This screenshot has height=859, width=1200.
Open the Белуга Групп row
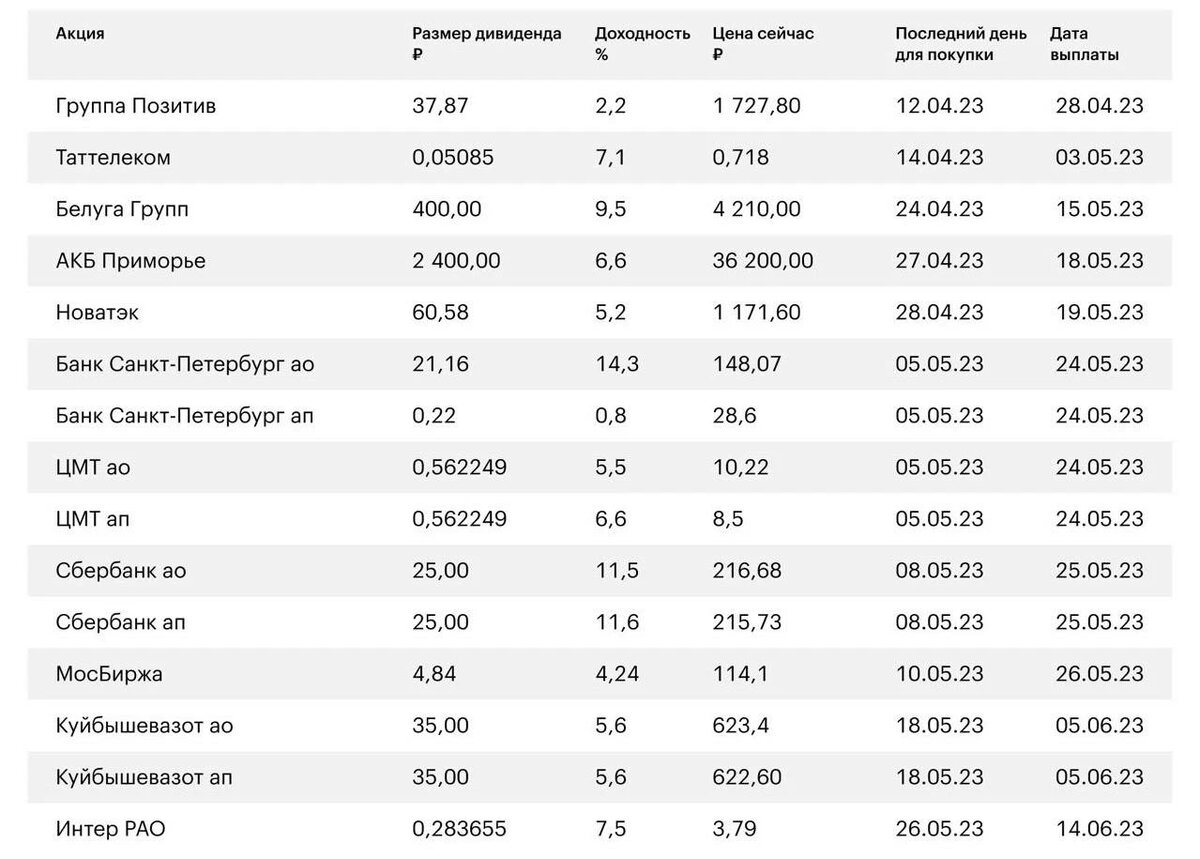pos(600,210)
